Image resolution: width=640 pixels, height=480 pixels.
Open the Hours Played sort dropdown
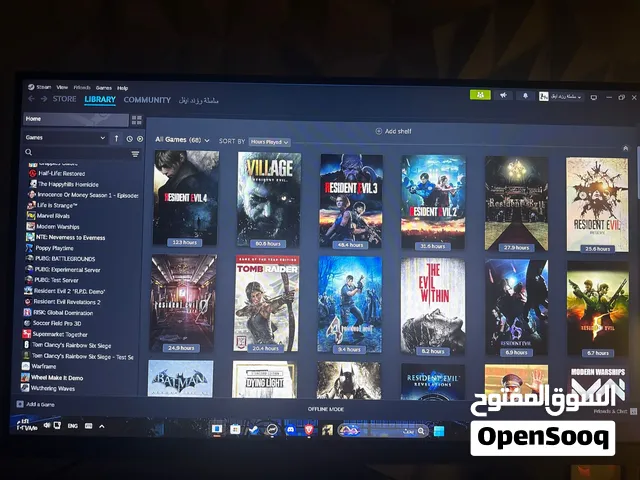click(x=269, y=142)
